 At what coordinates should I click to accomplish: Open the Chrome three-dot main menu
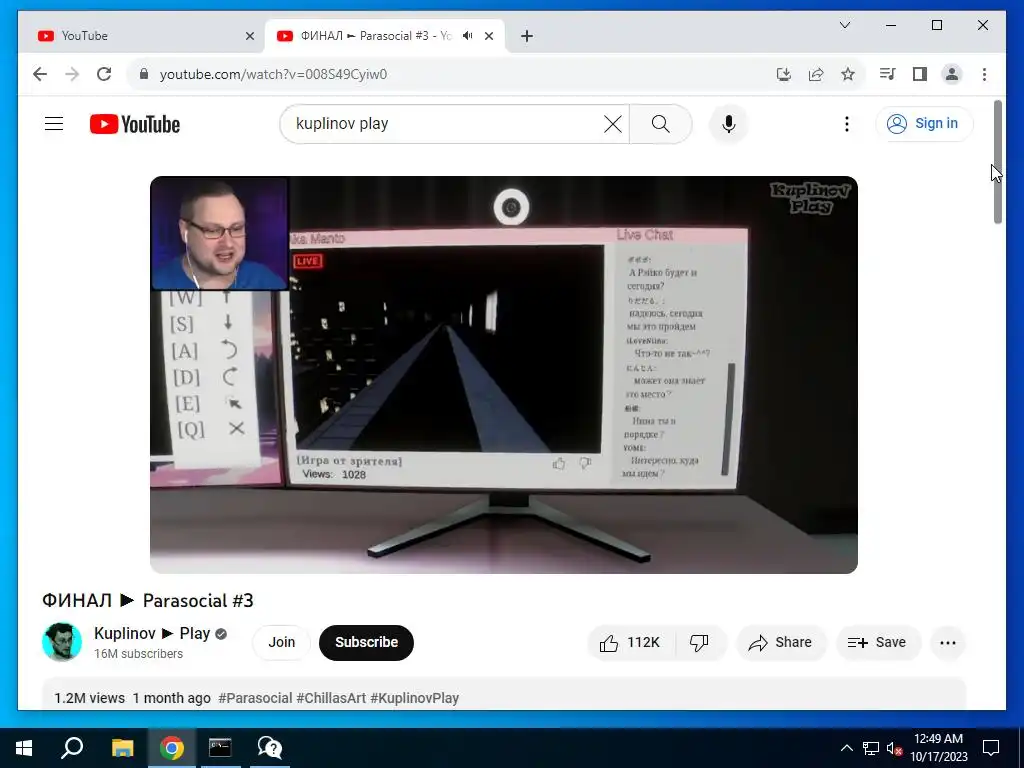(984, 74)
